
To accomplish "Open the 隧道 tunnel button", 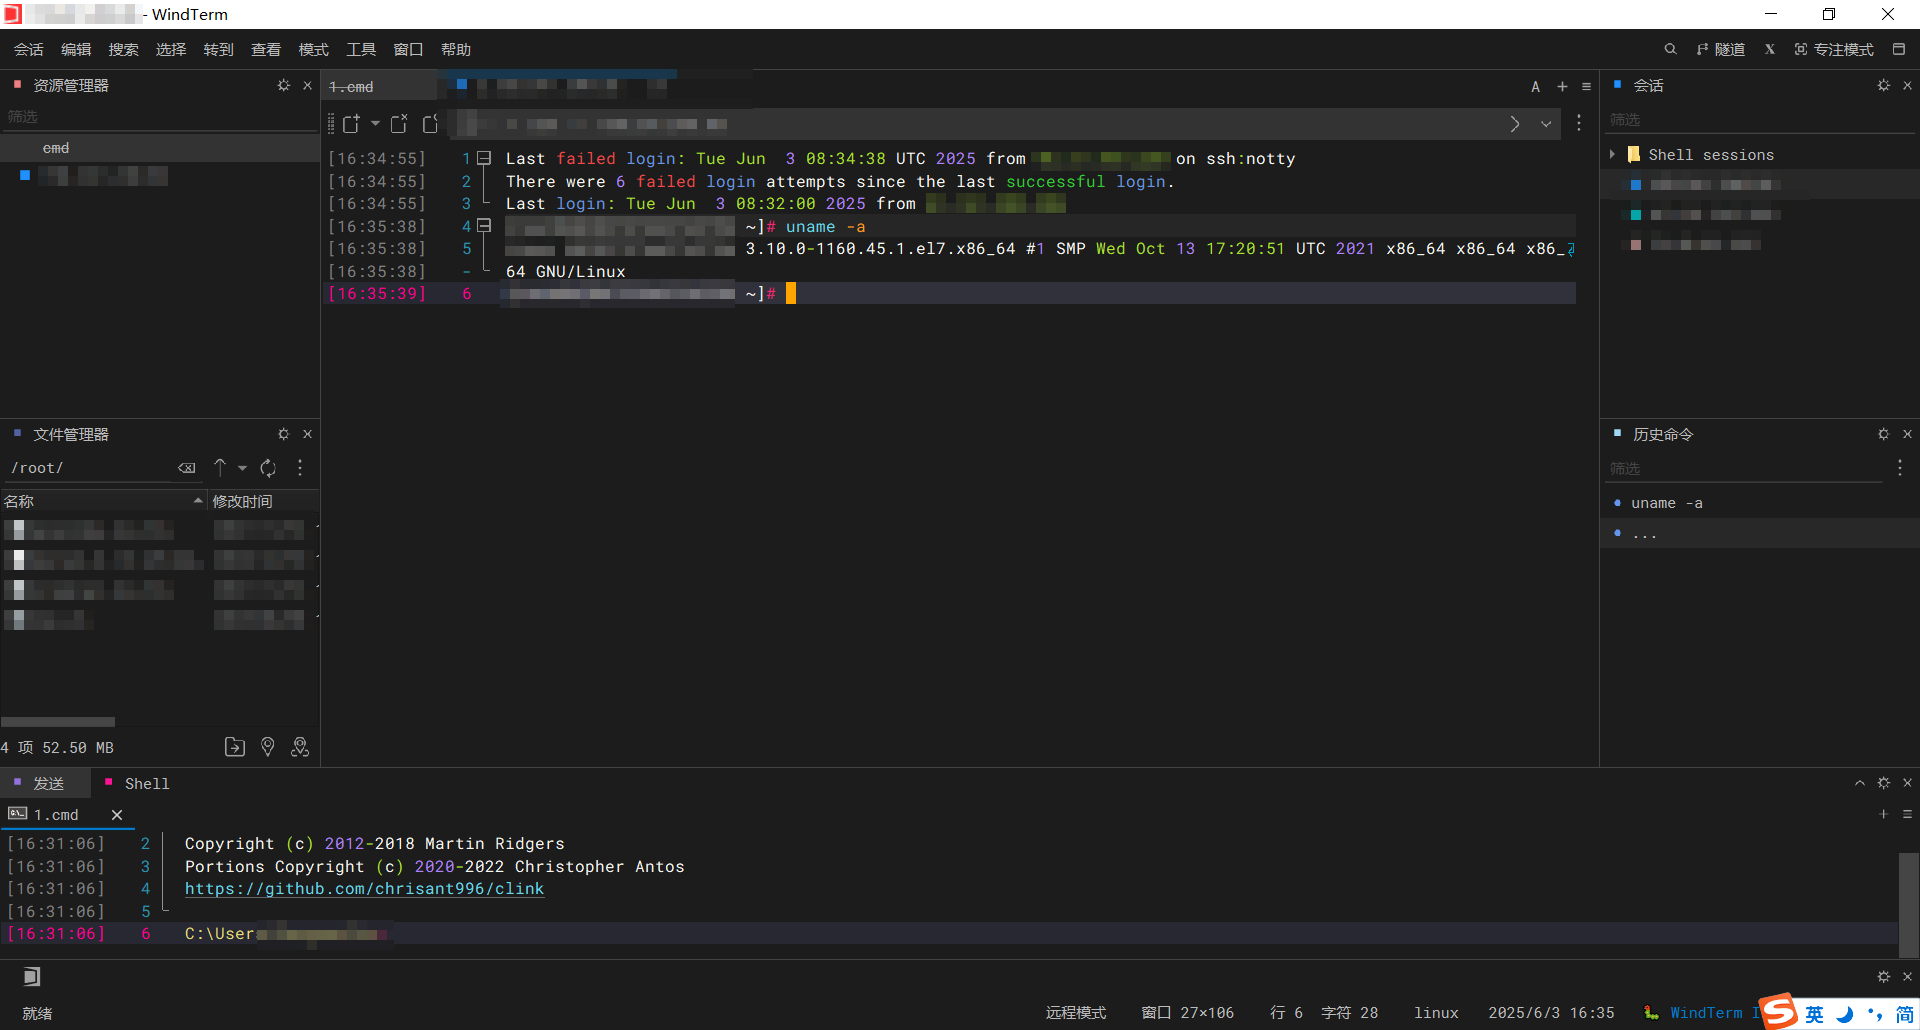I will click(1721, 50).
